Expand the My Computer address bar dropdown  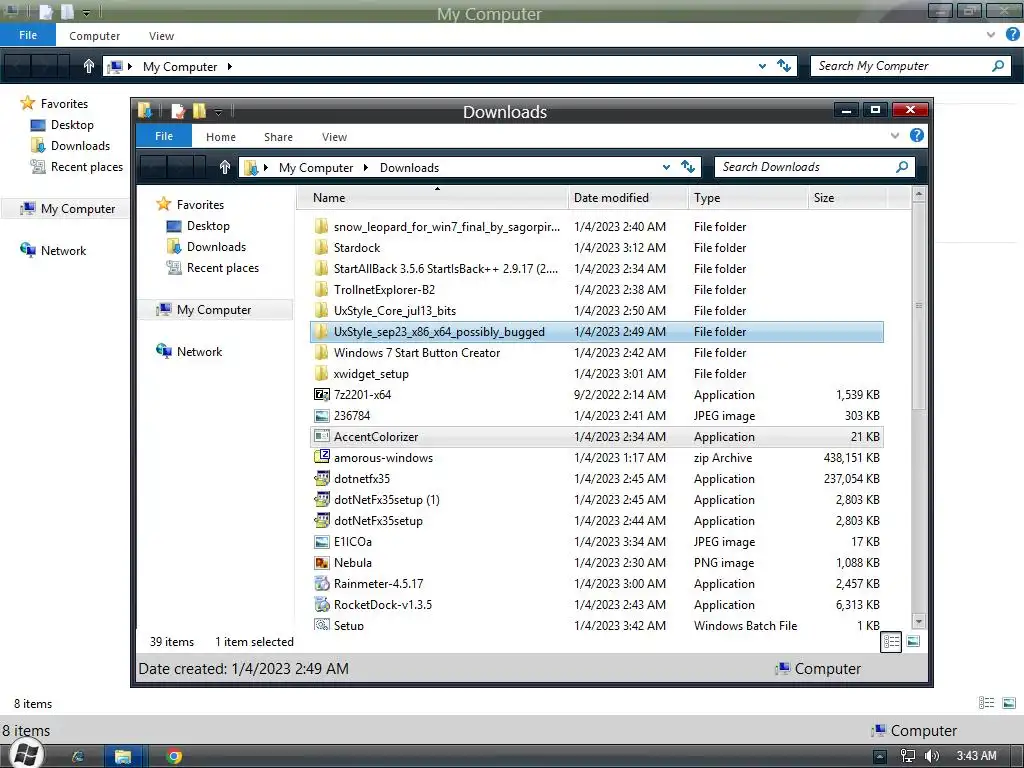click(x=762, y=66)
